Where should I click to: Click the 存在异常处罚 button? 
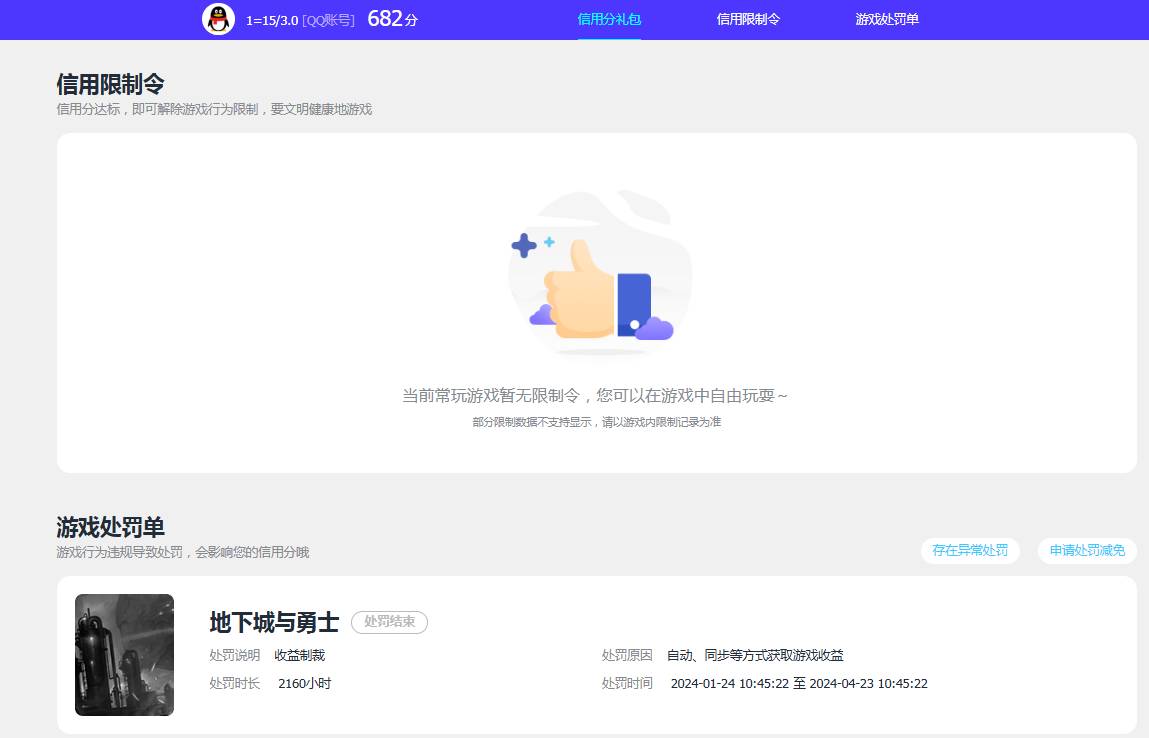click(x=970, y=550)
